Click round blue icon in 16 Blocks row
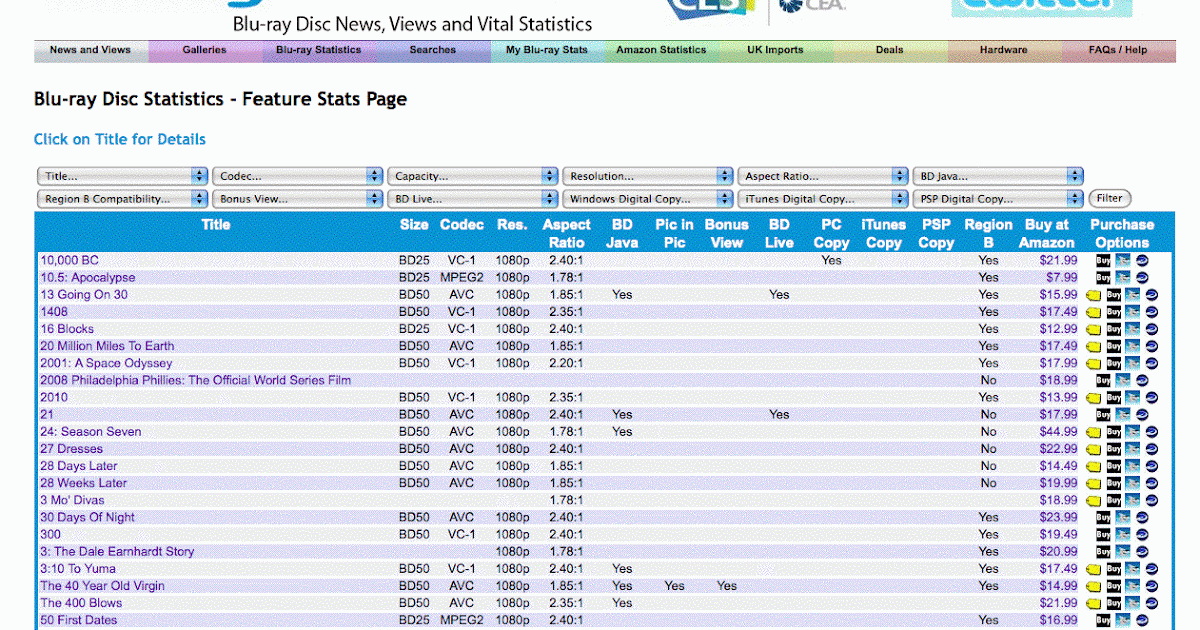This screenshot has height=630, width=1200. (x=1152, y=329)
